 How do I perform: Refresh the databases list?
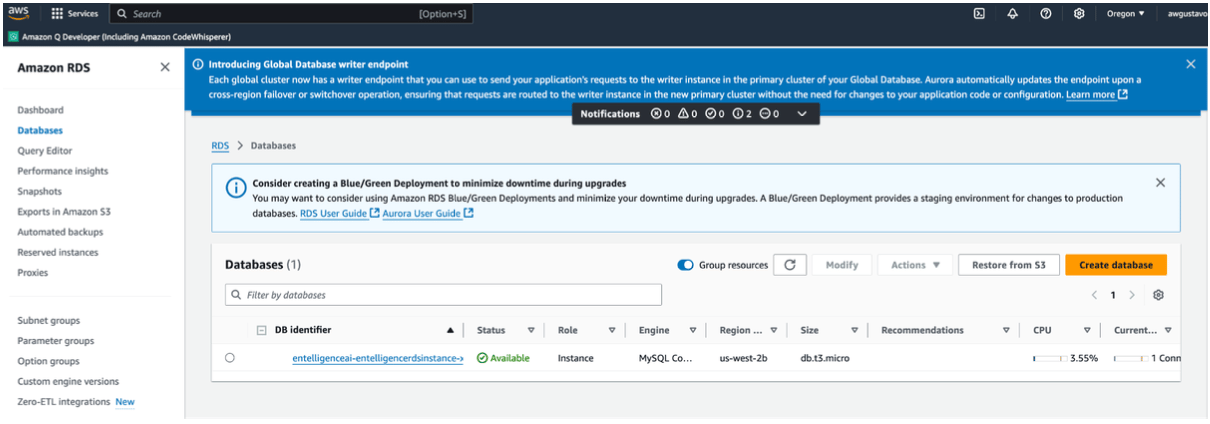click(x=790, y=265)
